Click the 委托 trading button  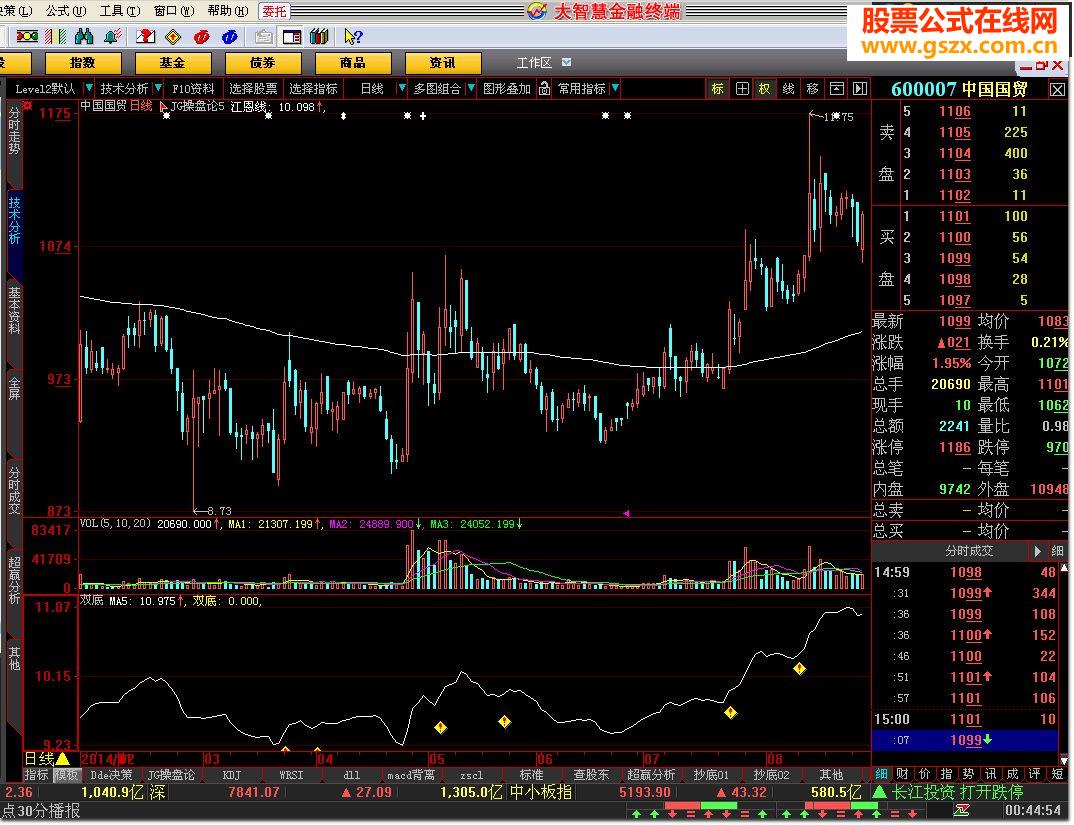tap(275, 11)
